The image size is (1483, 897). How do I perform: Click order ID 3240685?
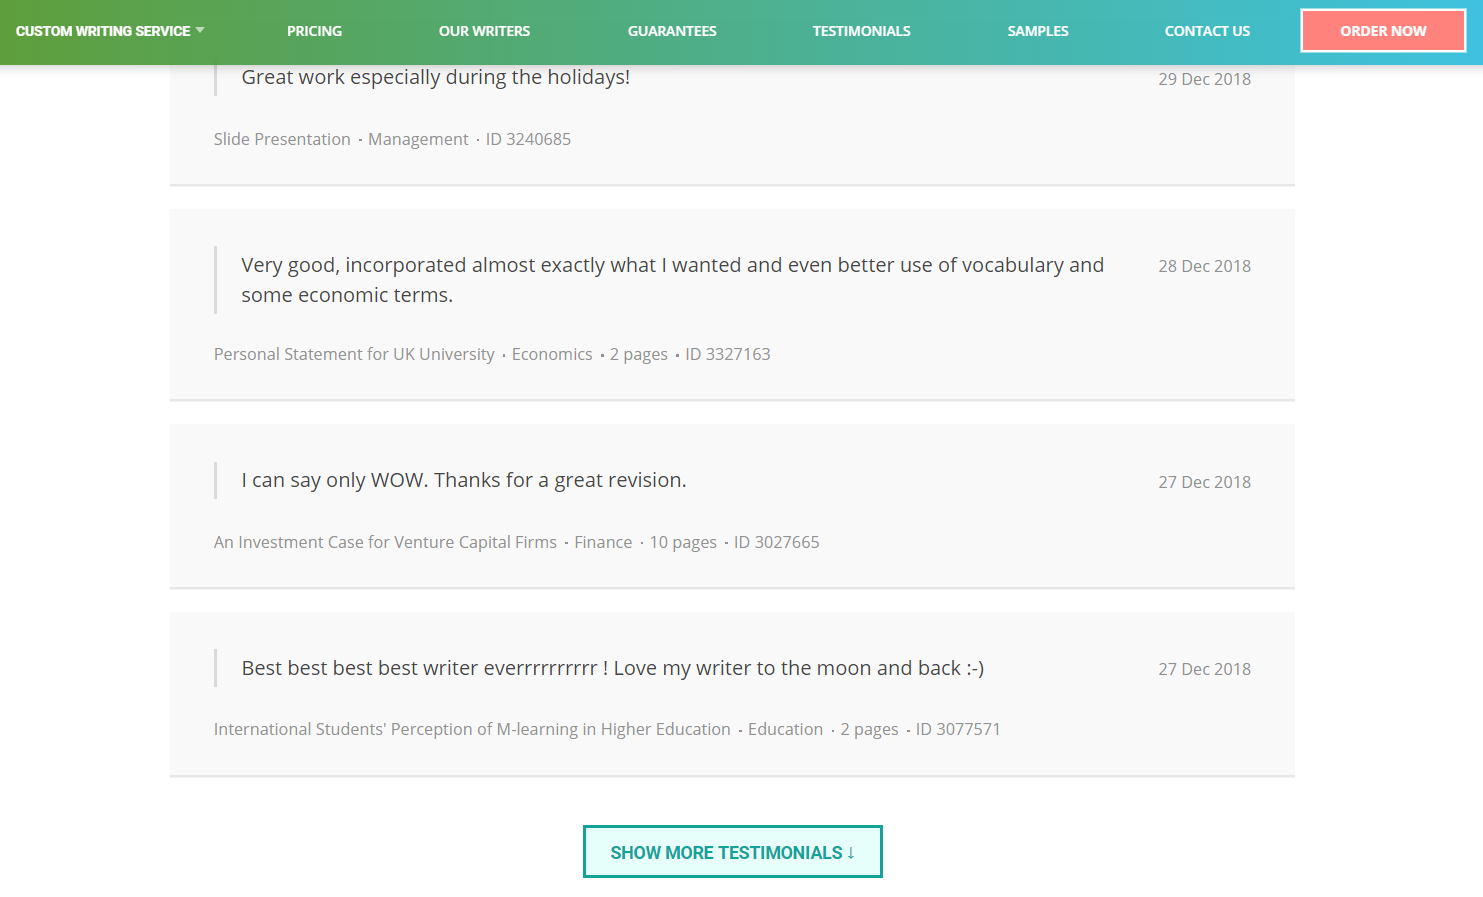tap(528, 139)
